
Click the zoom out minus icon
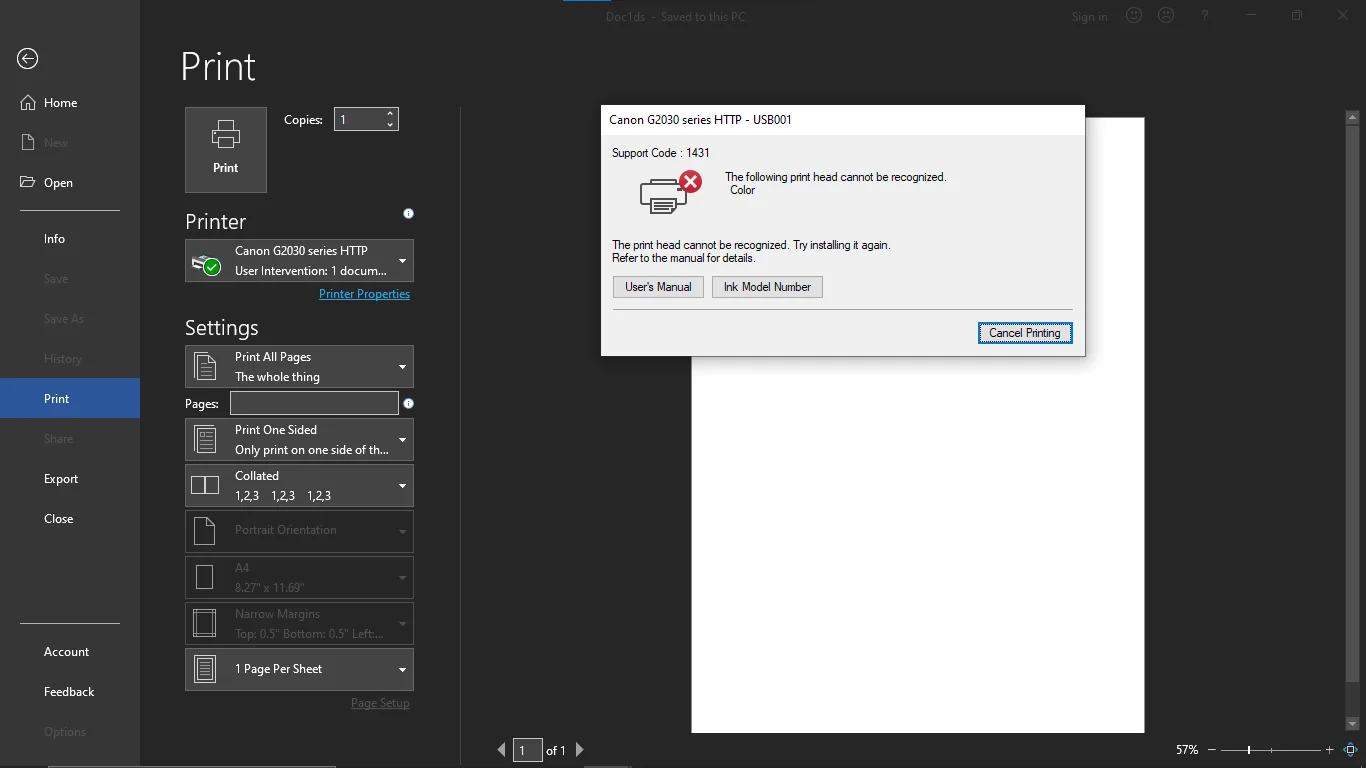coord(1212,750)
